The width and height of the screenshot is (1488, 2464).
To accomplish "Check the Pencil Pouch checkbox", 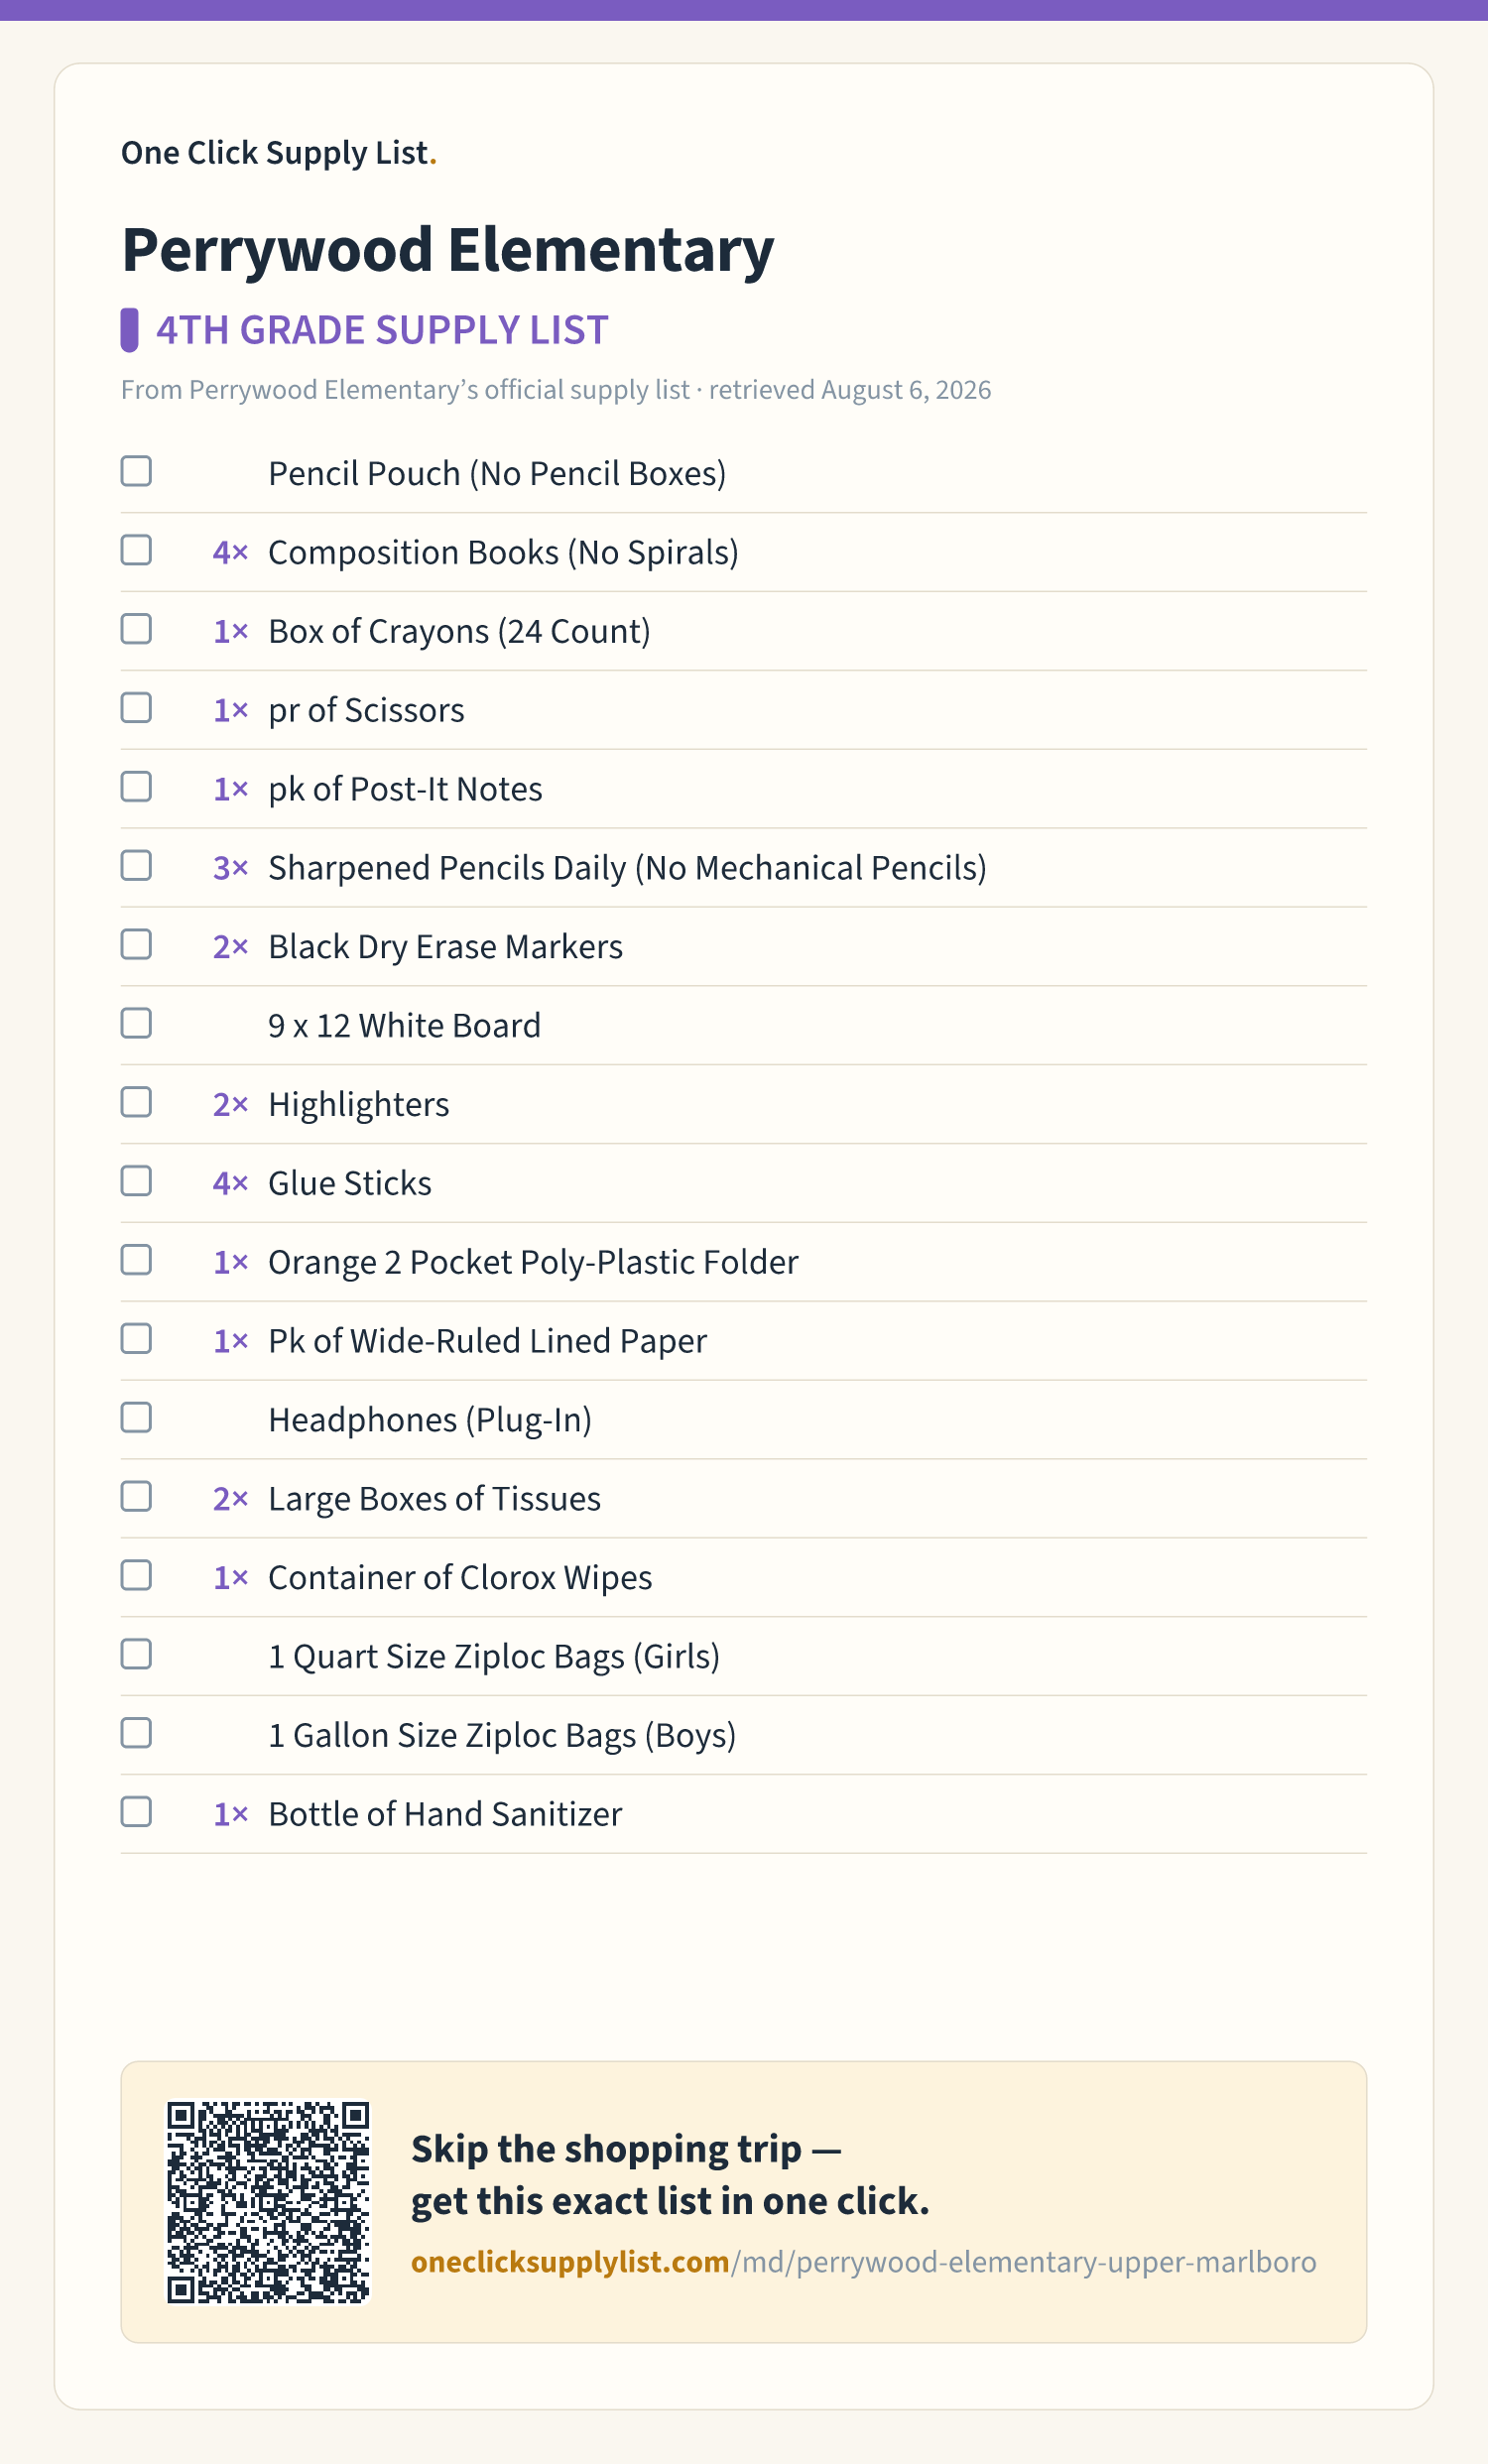I will point(136,471).
